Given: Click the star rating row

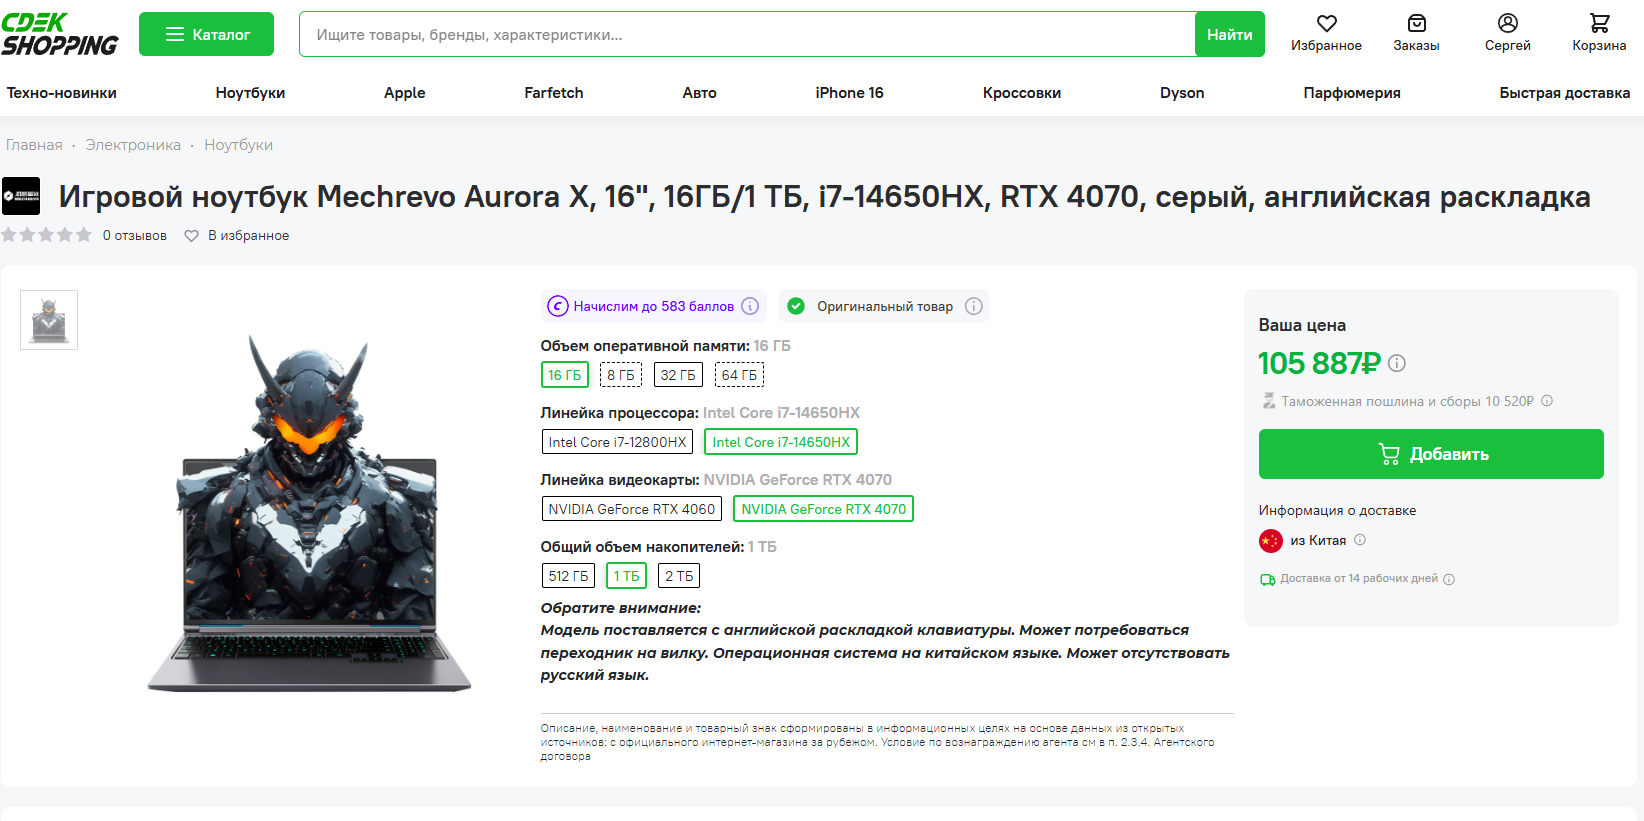Looking at the screenshot, I should click(x=46, y=235).
